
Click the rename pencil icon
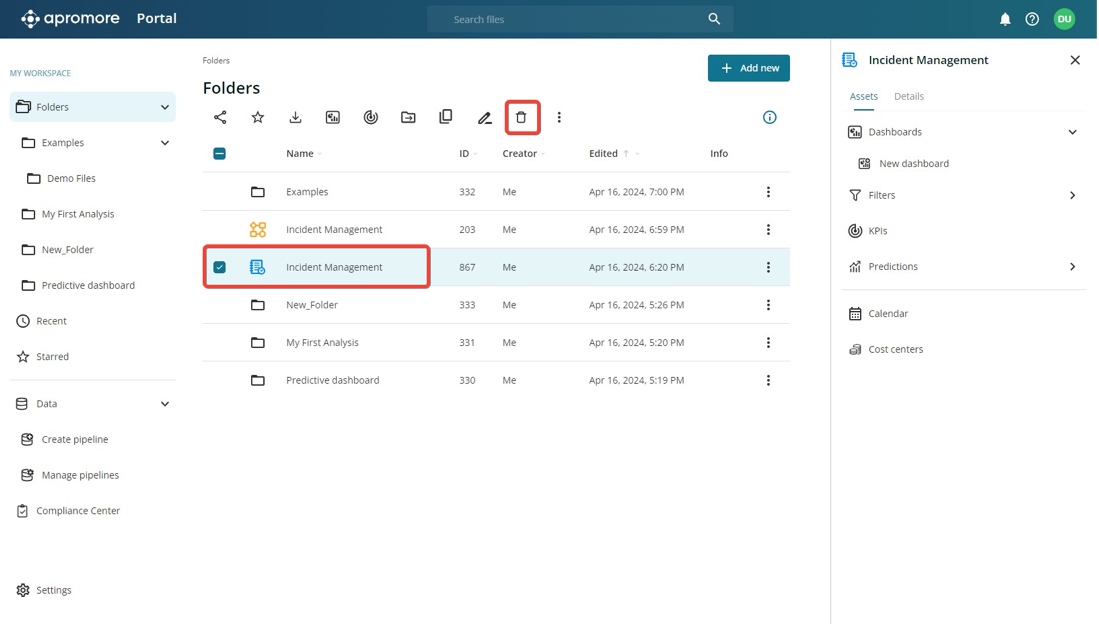click(x=484, y=118)
